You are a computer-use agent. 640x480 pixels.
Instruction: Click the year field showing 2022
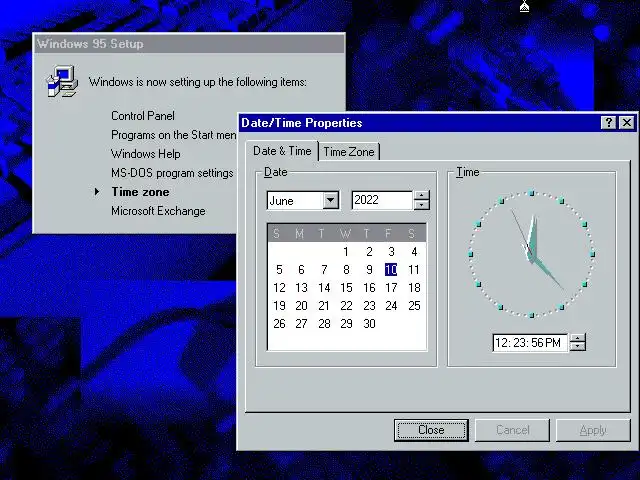(x=382, y=200)
